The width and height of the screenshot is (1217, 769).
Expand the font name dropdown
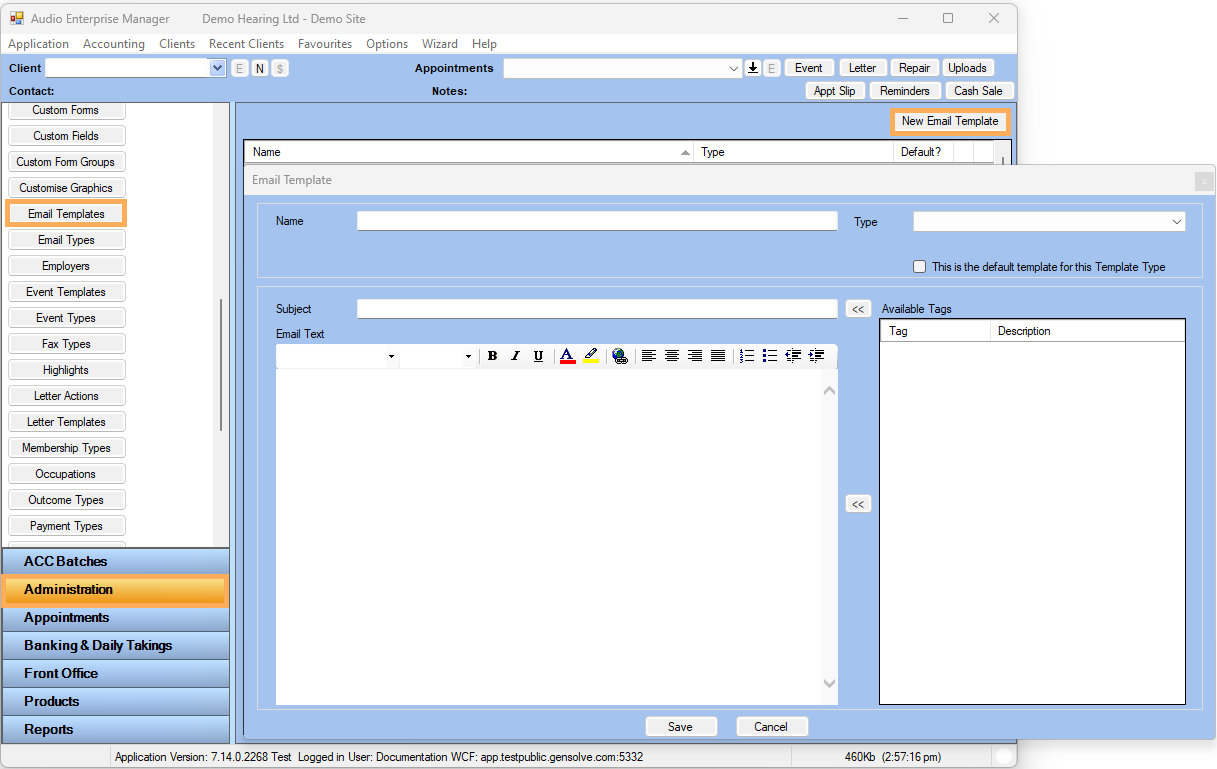click(391, 357)
